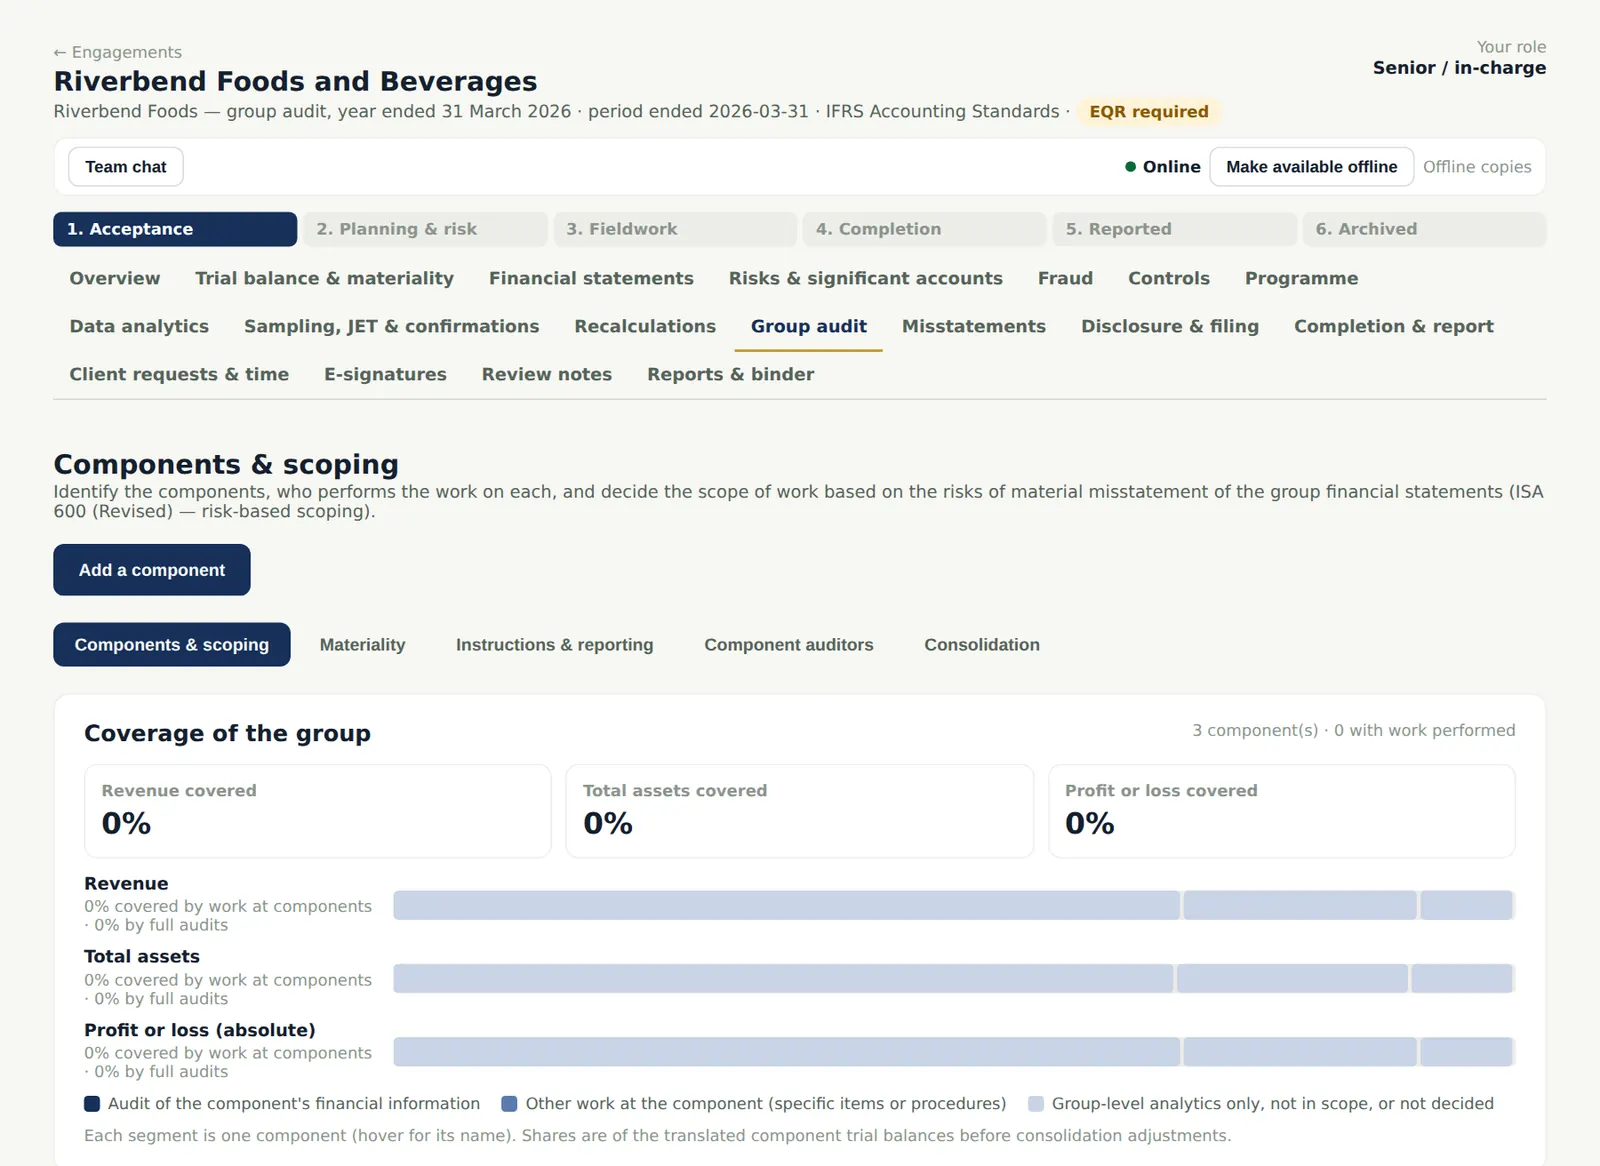Screen dimensions: 1600x1166
Task: Select Components & scoping sub-tab
Action: (x=172, y=645)
